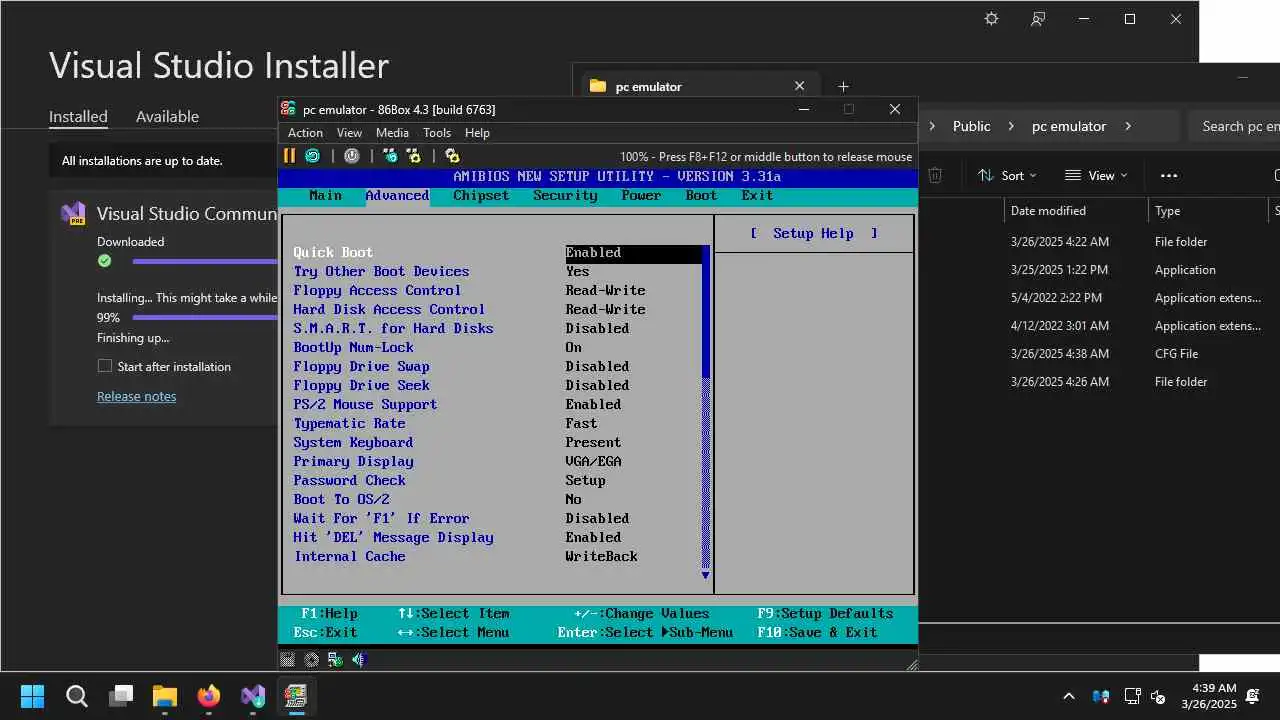This screenshot has height=720, width=1280.
Task: Click the 5/4/2022 2:22 PM date row
Action: pyautogui.click(x=1056, y=298)
